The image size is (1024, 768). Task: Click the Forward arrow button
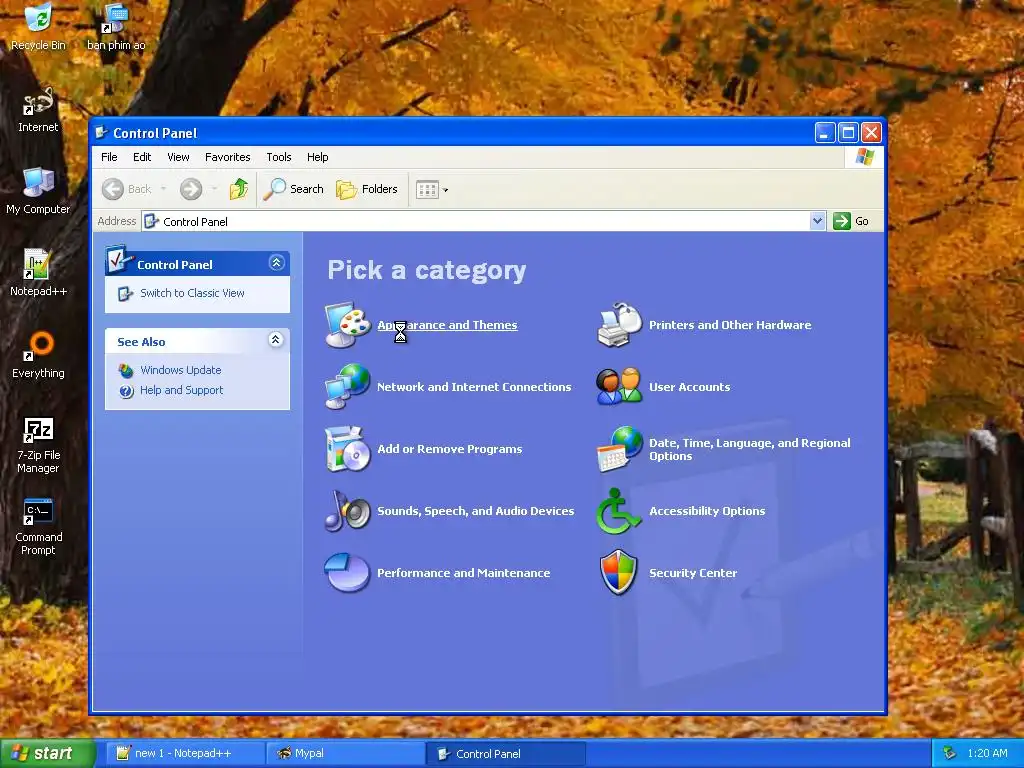click(191, 189)
